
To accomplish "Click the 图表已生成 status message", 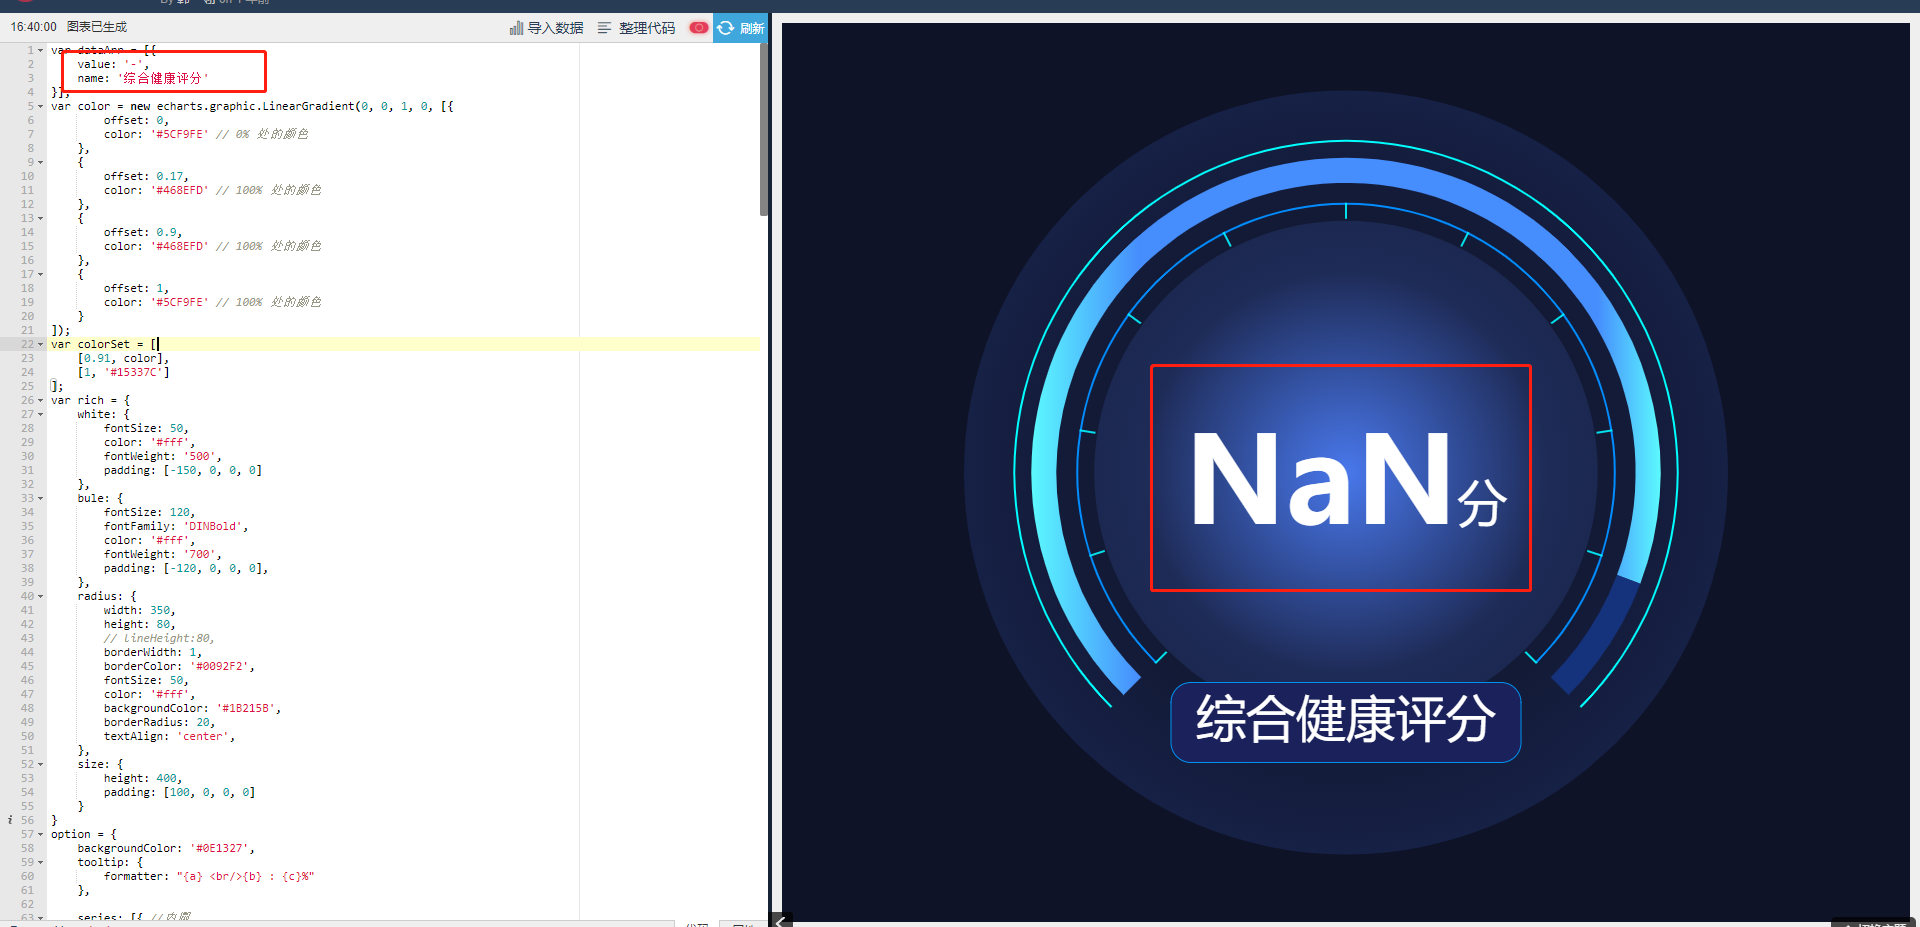I will coord(97,27).
